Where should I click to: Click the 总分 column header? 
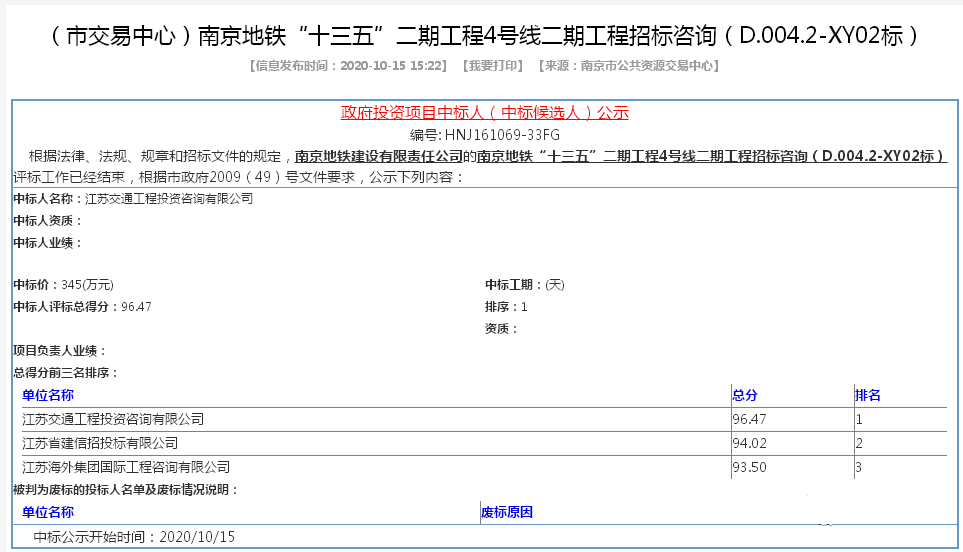click(x=744, y=395)
